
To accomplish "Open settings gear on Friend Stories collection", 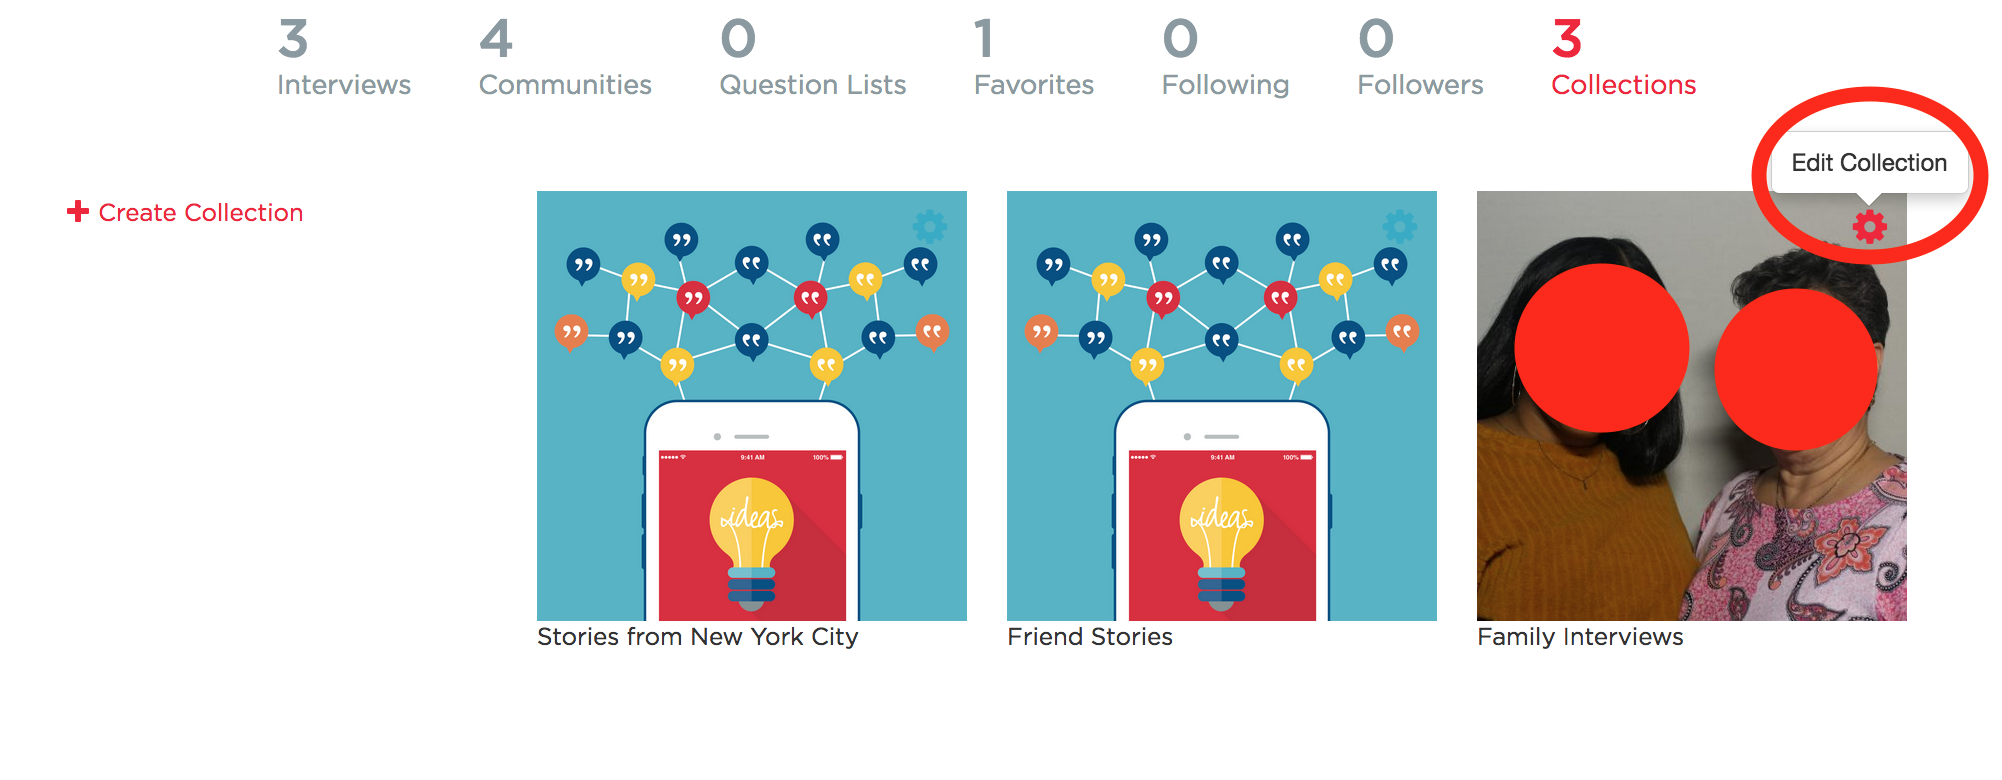I will pyautogui.click(x=1399, y=227).
